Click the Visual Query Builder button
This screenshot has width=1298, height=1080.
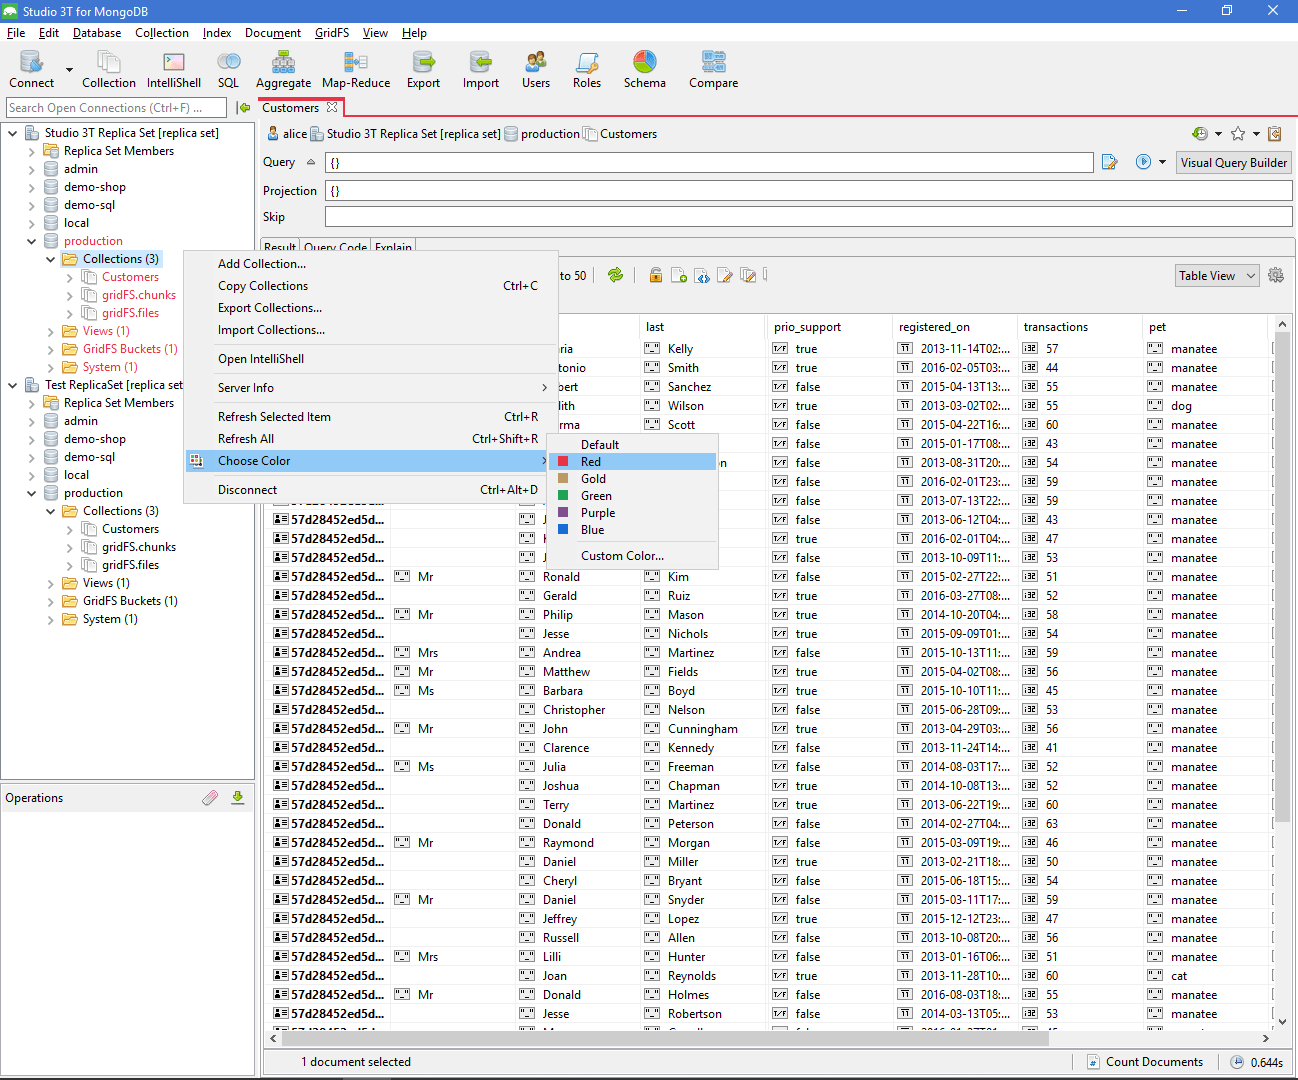pyautogui.click(x=1233, y=162)
